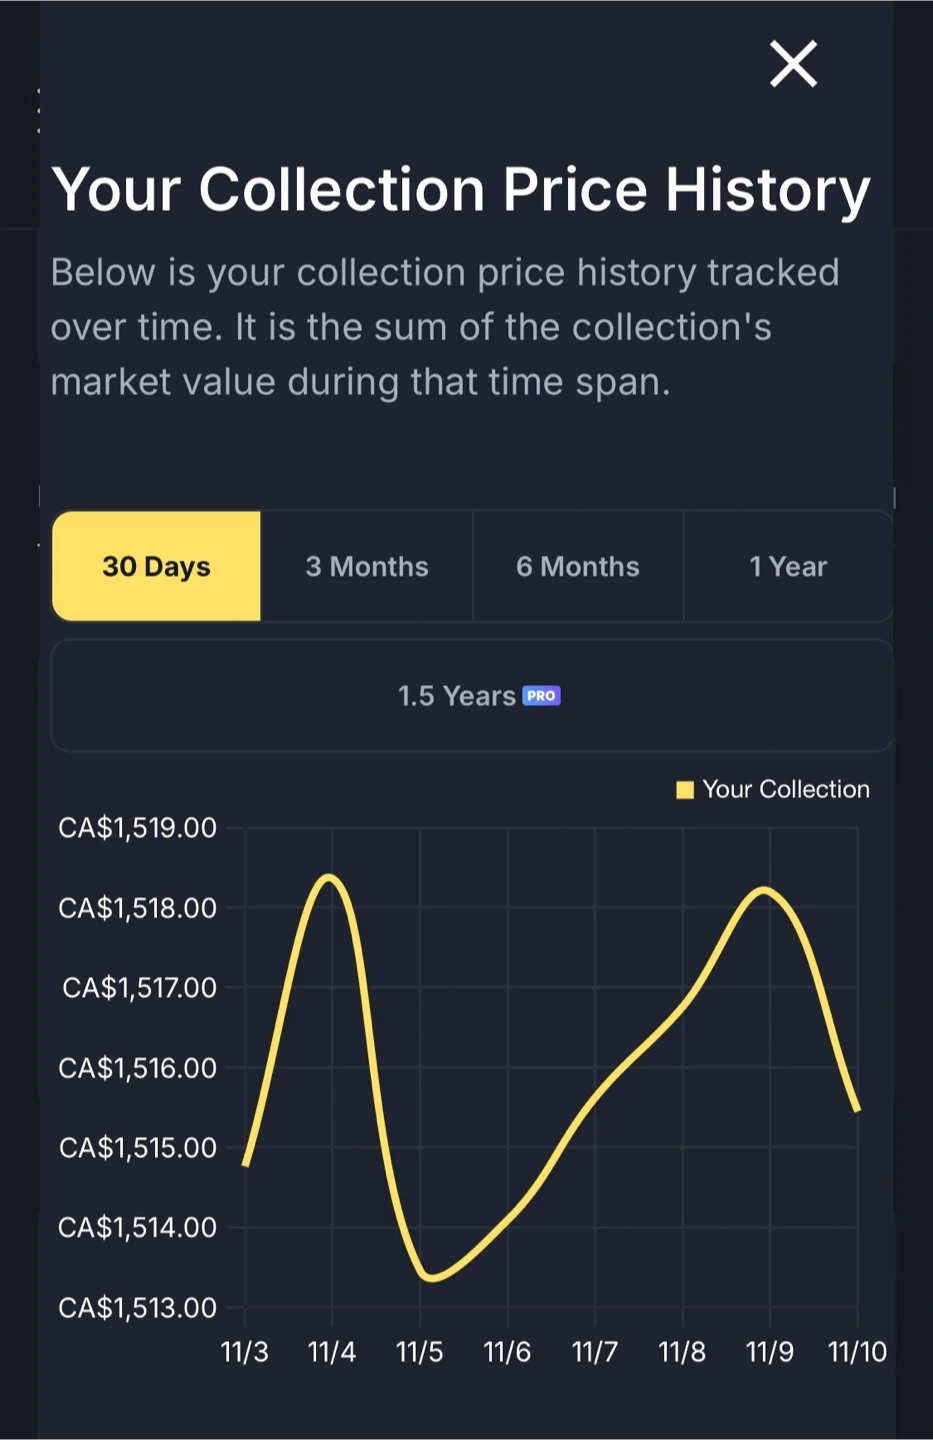The height and width of the screenshot is (1440, 933).
Task: Close the Collection Price History panel
Action: click(793, 65)
